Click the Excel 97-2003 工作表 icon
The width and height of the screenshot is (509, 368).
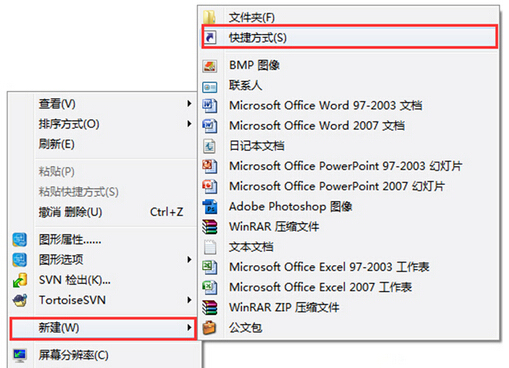pos(210,267)
